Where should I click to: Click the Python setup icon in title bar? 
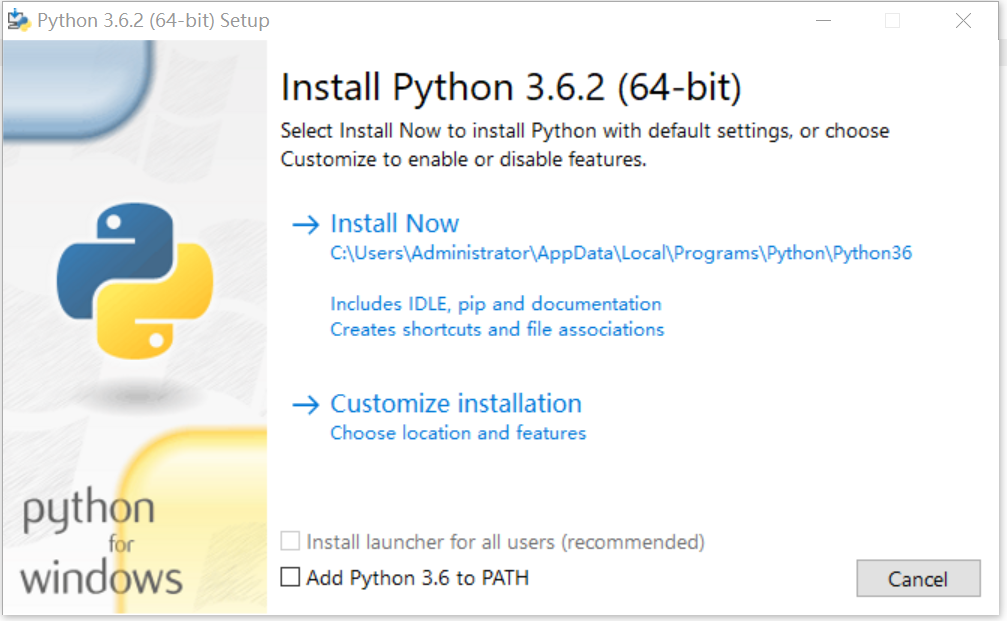tap(20, 19)
